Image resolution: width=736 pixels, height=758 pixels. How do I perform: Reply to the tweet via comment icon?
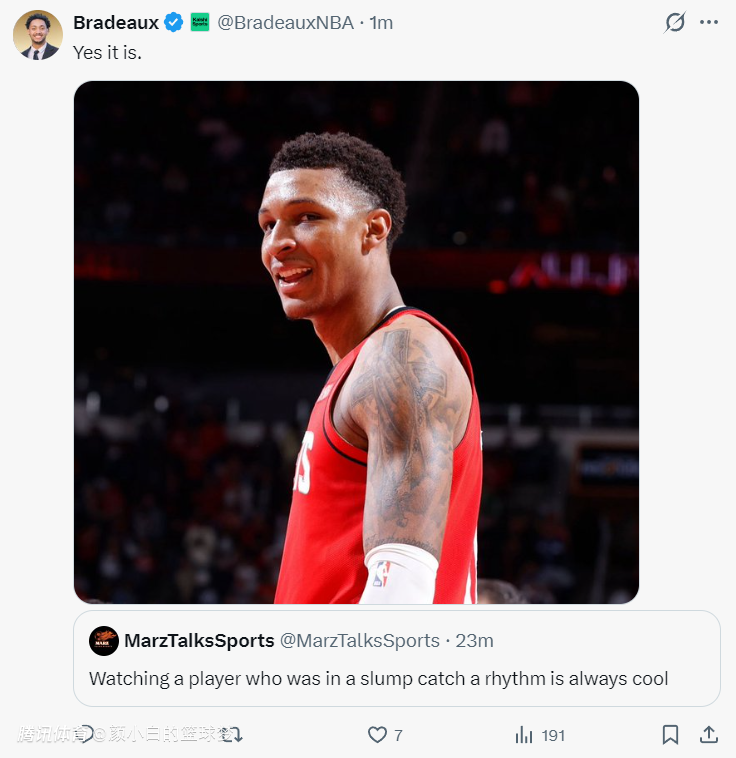(x=86, y=735)
